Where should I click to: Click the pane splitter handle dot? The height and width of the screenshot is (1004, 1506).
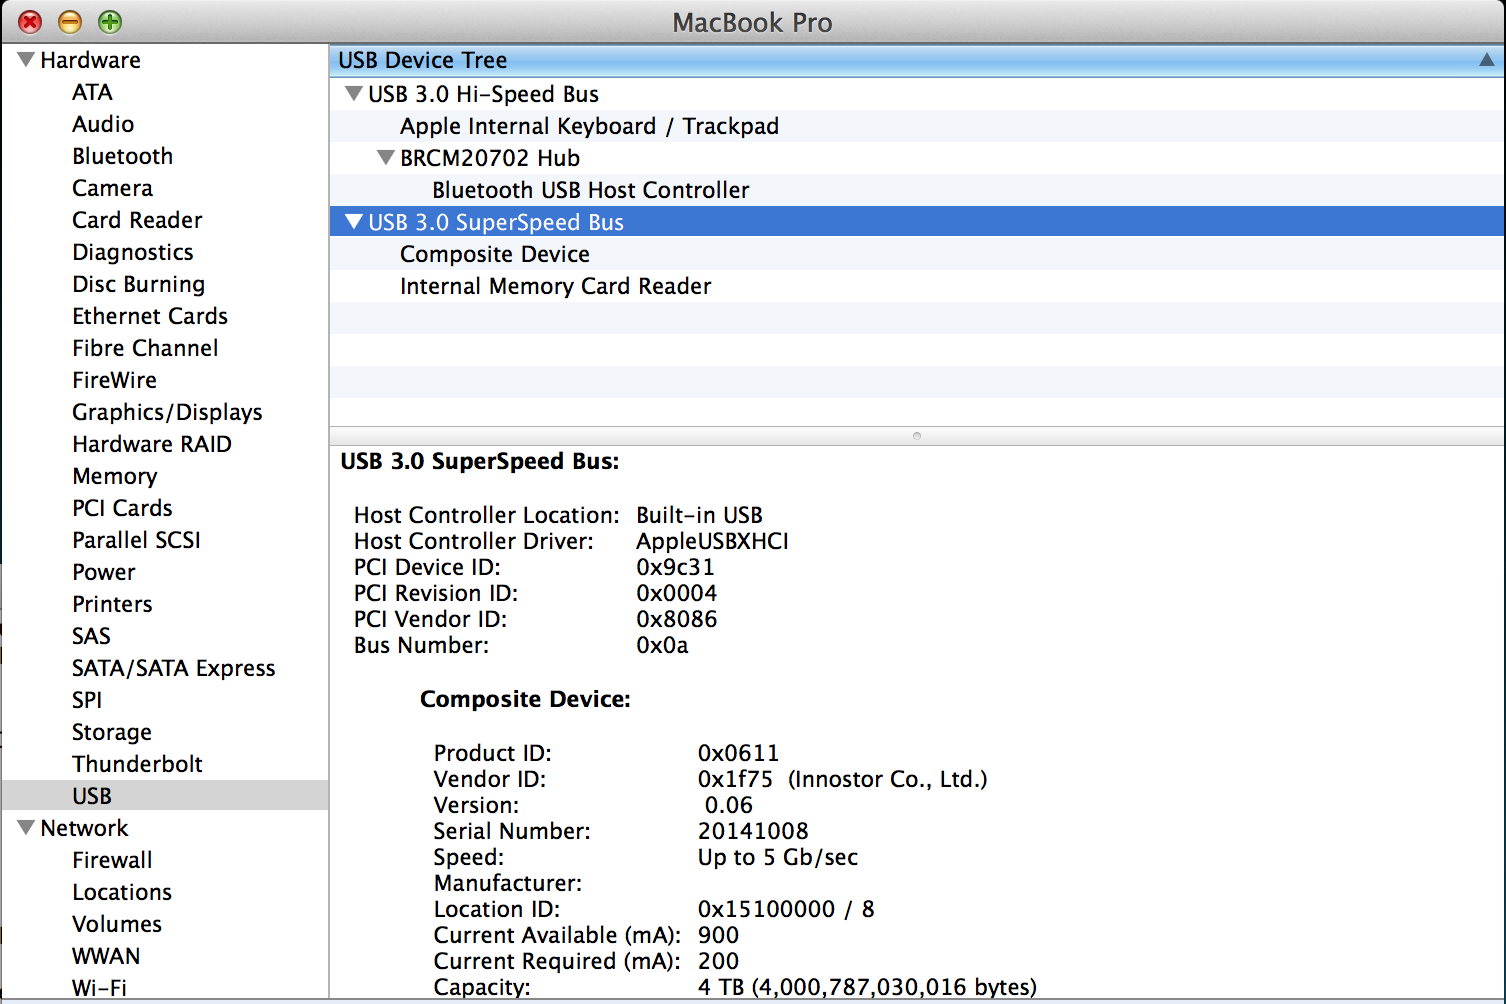(917, 436)
